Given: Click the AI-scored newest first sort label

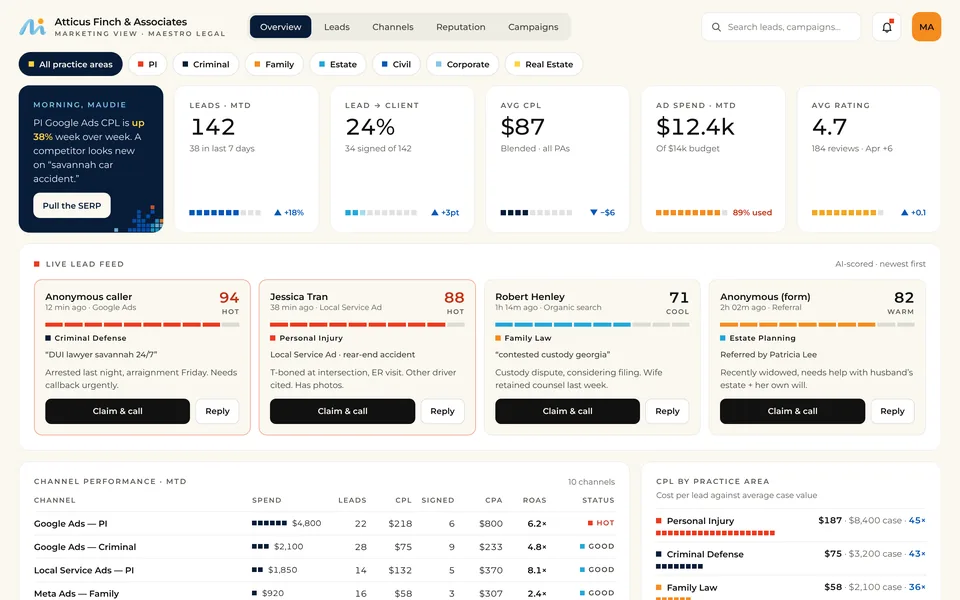Looking at the screenshot, I should (x=880, y=264).
